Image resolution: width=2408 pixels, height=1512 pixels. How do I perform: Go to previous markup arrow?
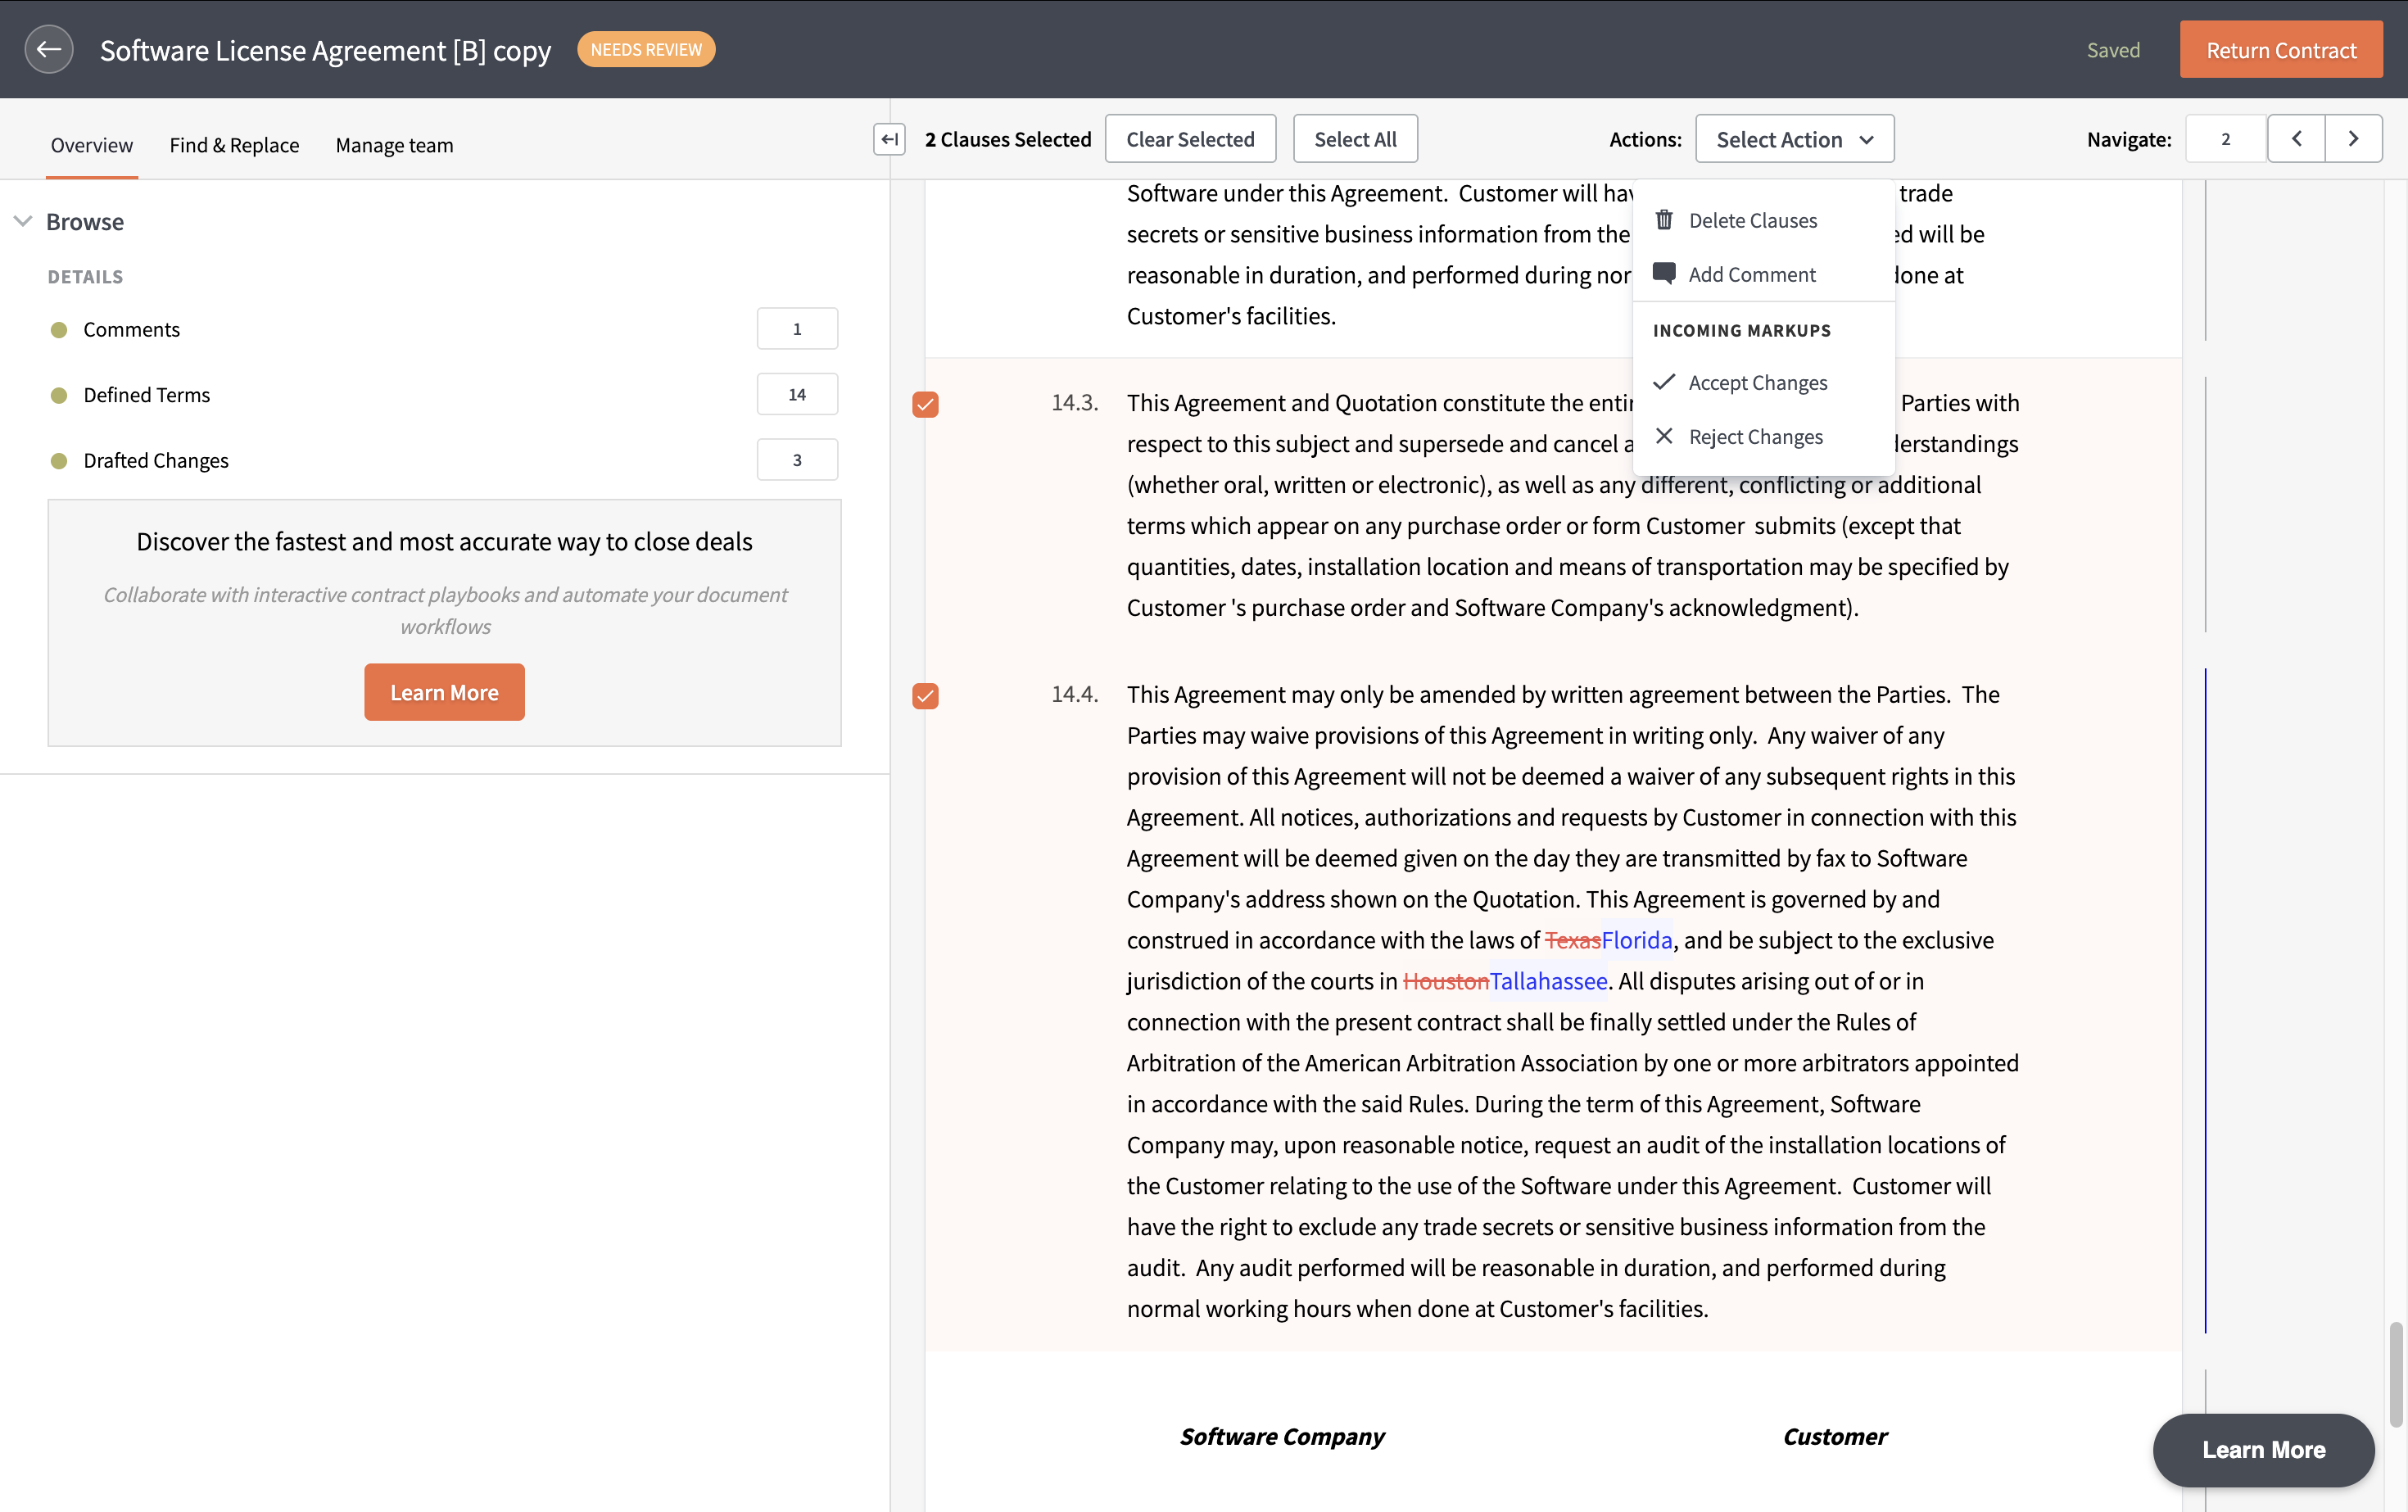[x=2296, y=139]
